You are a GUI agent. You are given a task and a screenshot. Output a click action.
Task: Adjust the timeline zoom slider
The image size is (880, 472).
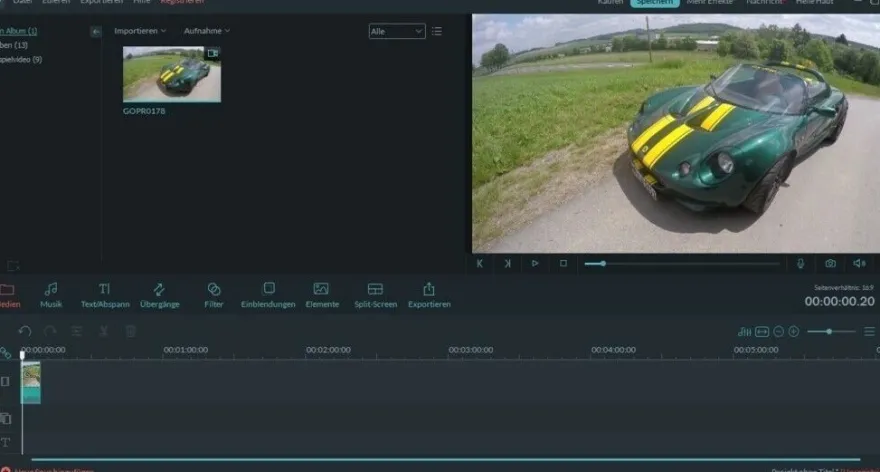click(831, 332)
